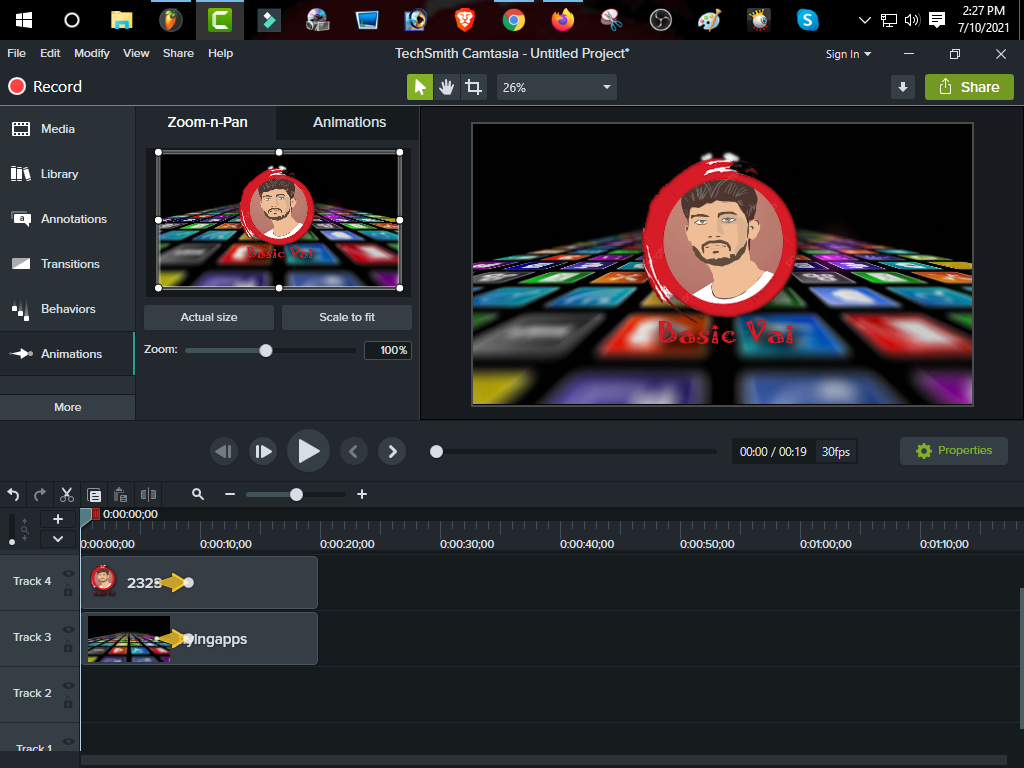Add a new track with plus button
The image size is (1024, 768).
57,519
